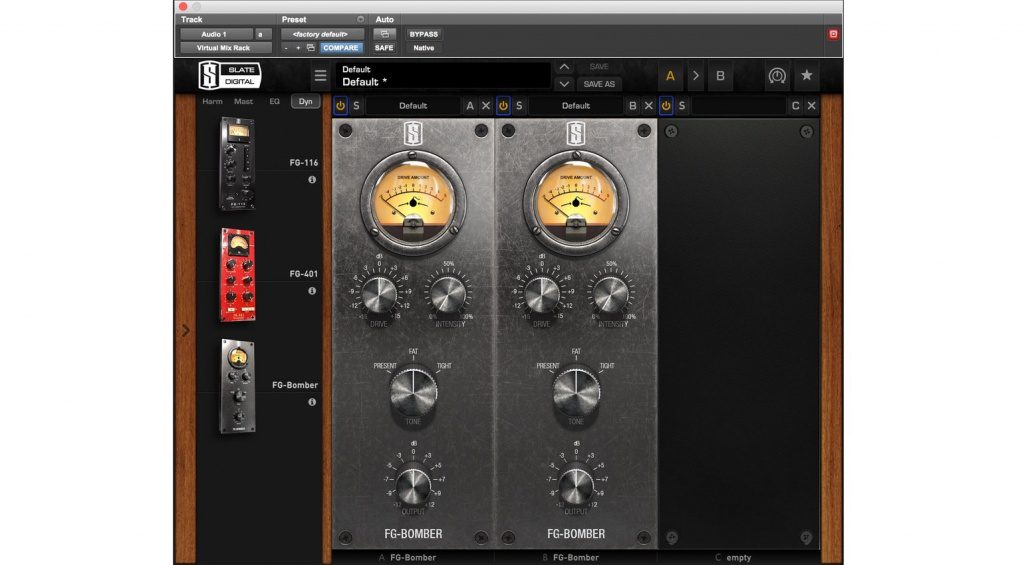Click slot A Output knob
The image size is (1024, 565).
413,487
